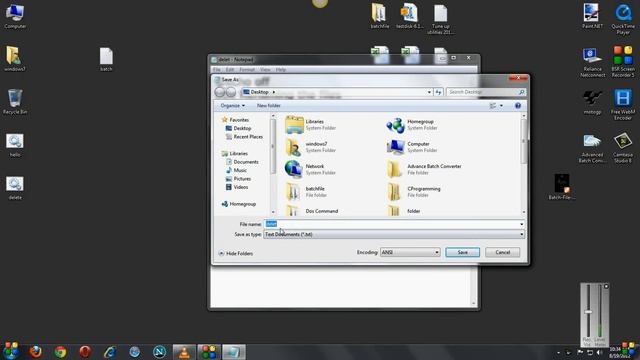Select the motogp desktop shortcut

click(x=592, y=102)
